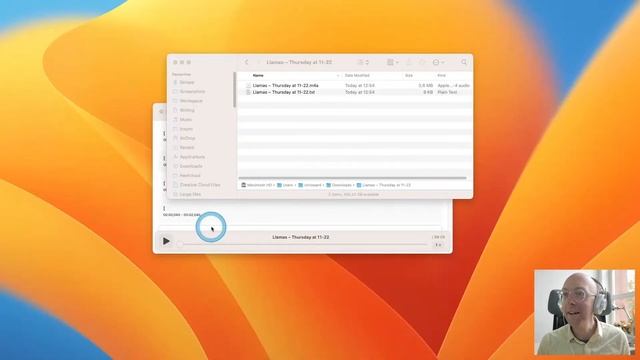Click the Finder horizontal scrollbar
The width and height of the screenshot is (640, 360).
click(x=352, y=178)
